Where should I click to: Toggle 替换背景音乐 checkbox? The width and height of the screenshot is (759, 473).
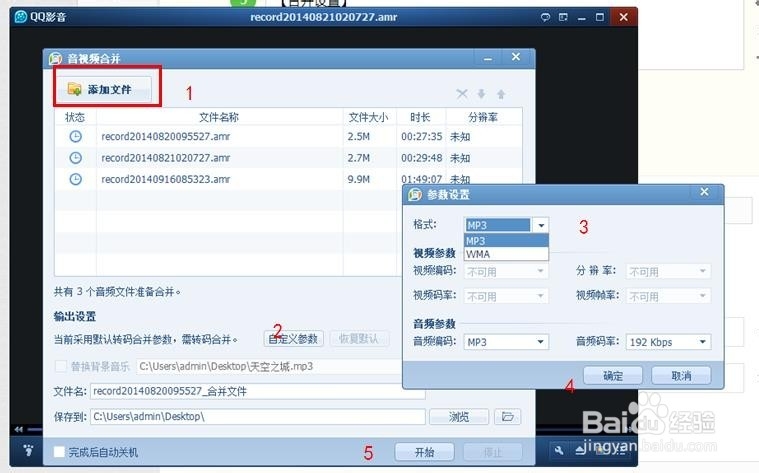click(x=61, y=366)
